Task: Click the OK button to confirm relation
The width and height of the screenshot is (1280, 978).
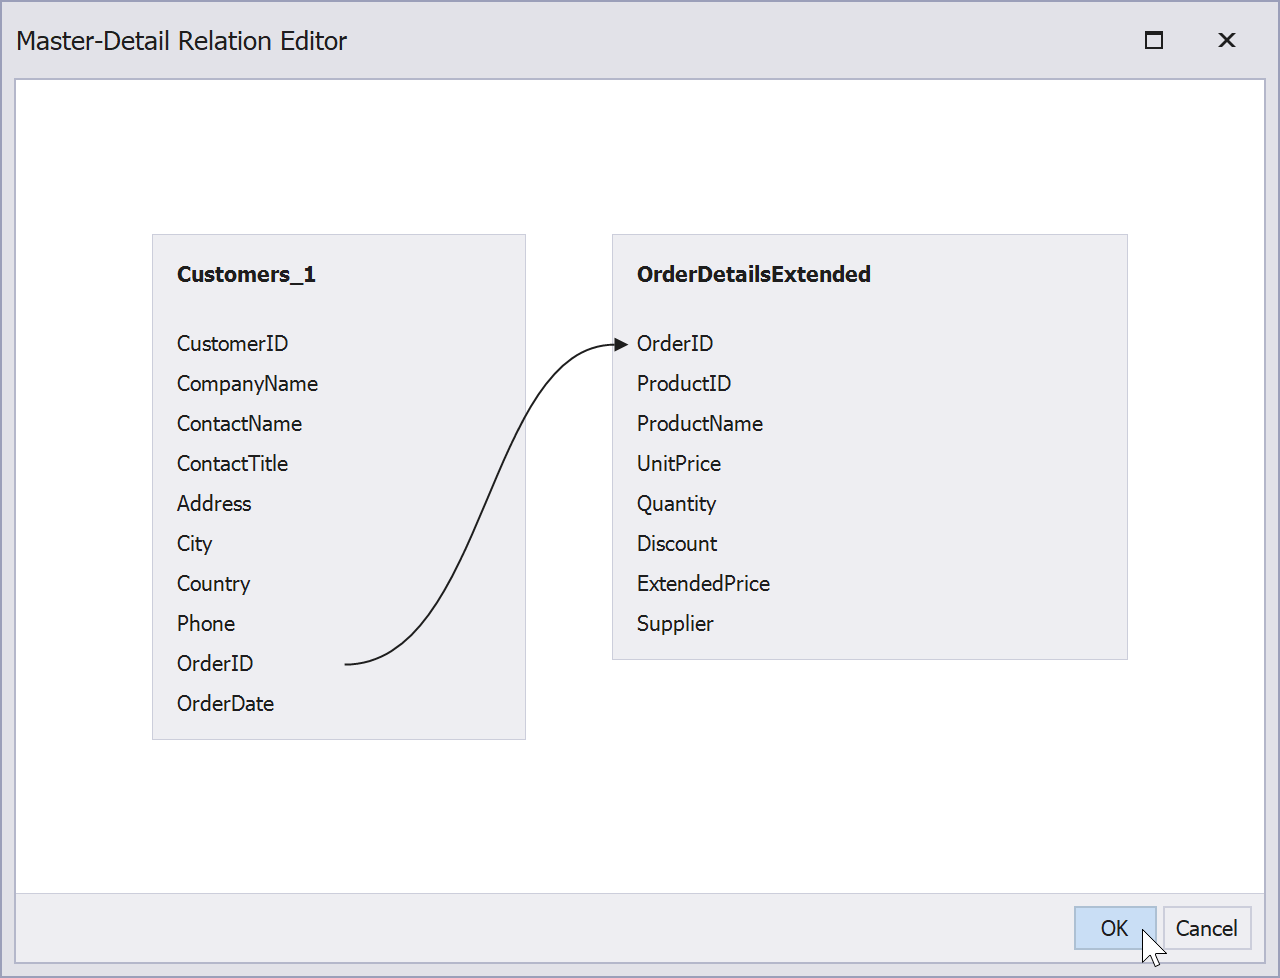Action: point(1114,928)
